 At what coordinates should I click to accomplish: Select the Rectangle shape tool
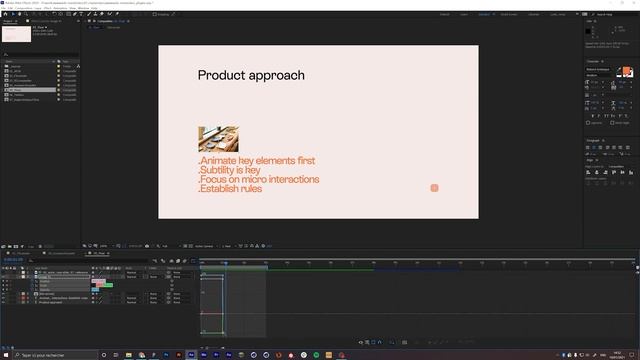69,14
